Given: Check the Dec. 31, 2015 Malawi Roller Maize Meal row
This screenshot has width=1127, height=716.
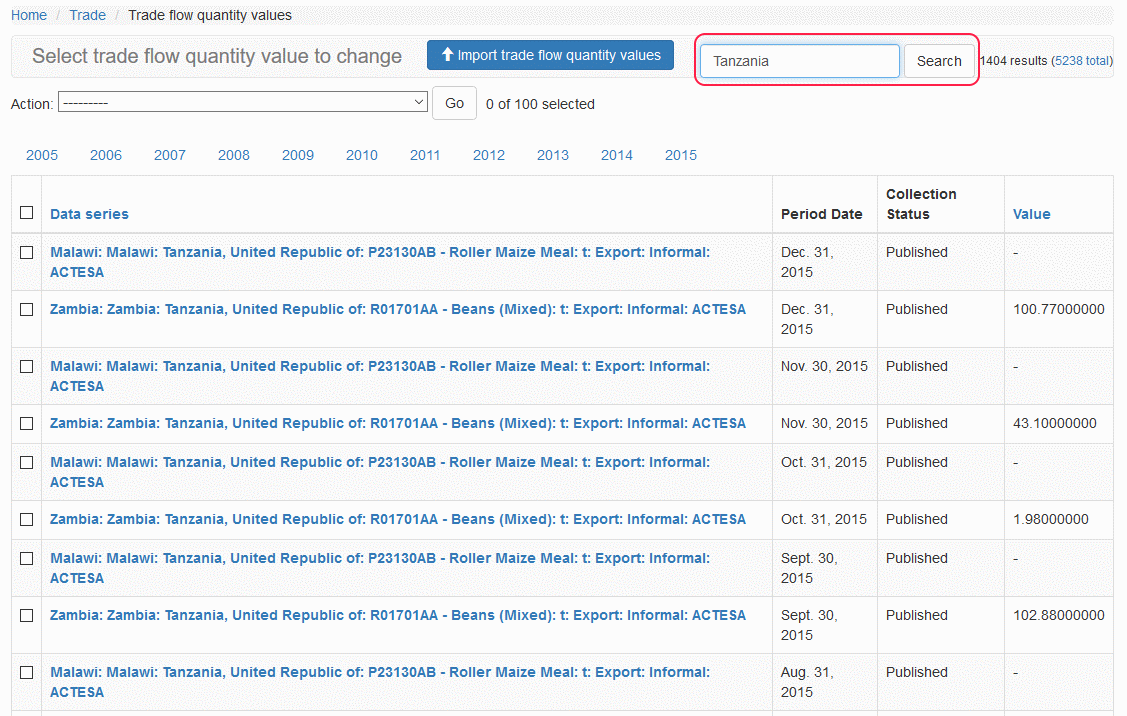Looking at the screenshot, I should click(x=27, y=253).
